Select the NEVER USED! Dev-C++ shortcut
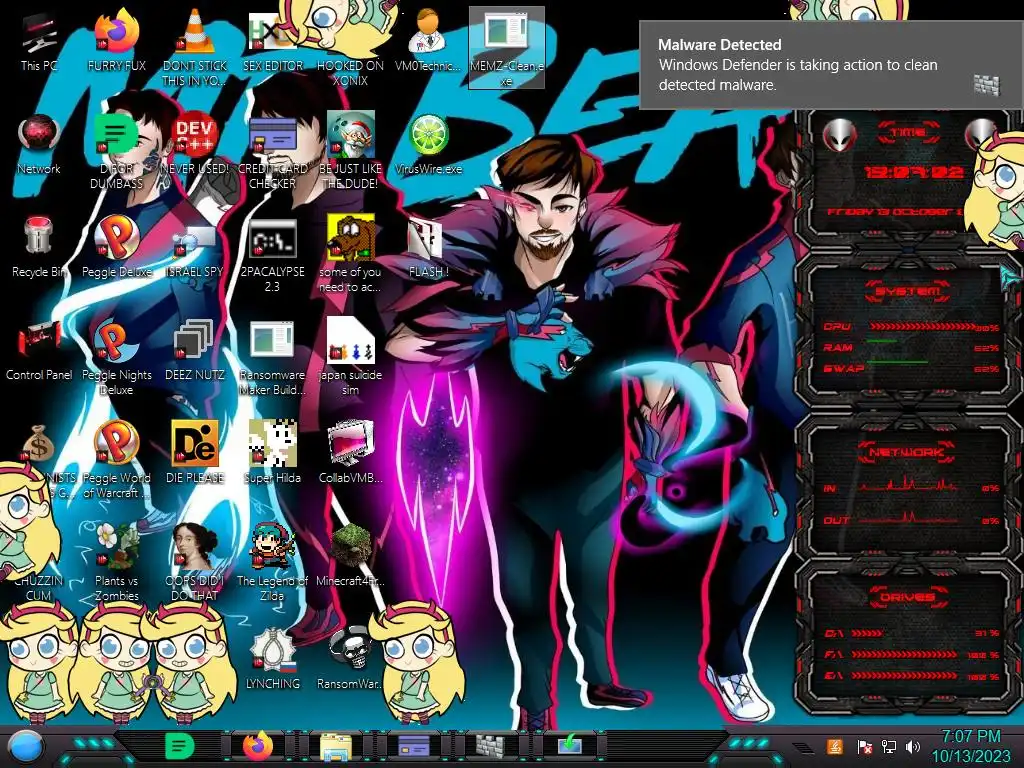The width and height of the screenshot is (1024, 768). point(195,145)
